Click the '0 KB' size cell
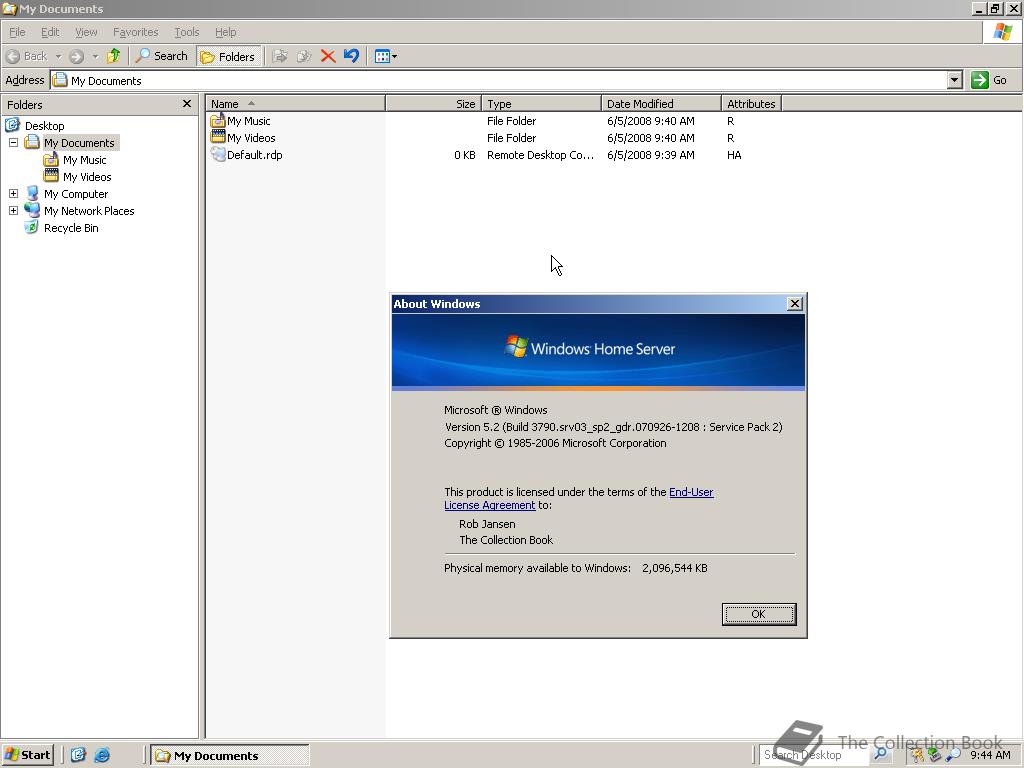 (464, 155)
